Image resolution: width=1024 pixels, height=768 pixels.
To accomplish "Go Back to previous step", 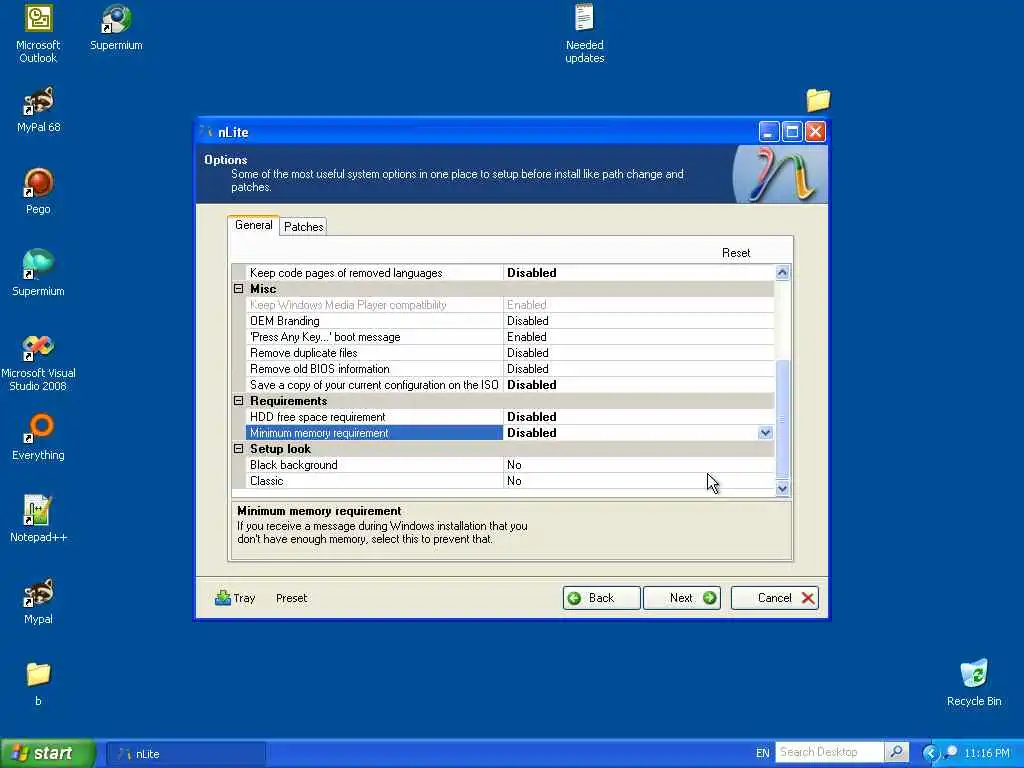I will (601, 598).
